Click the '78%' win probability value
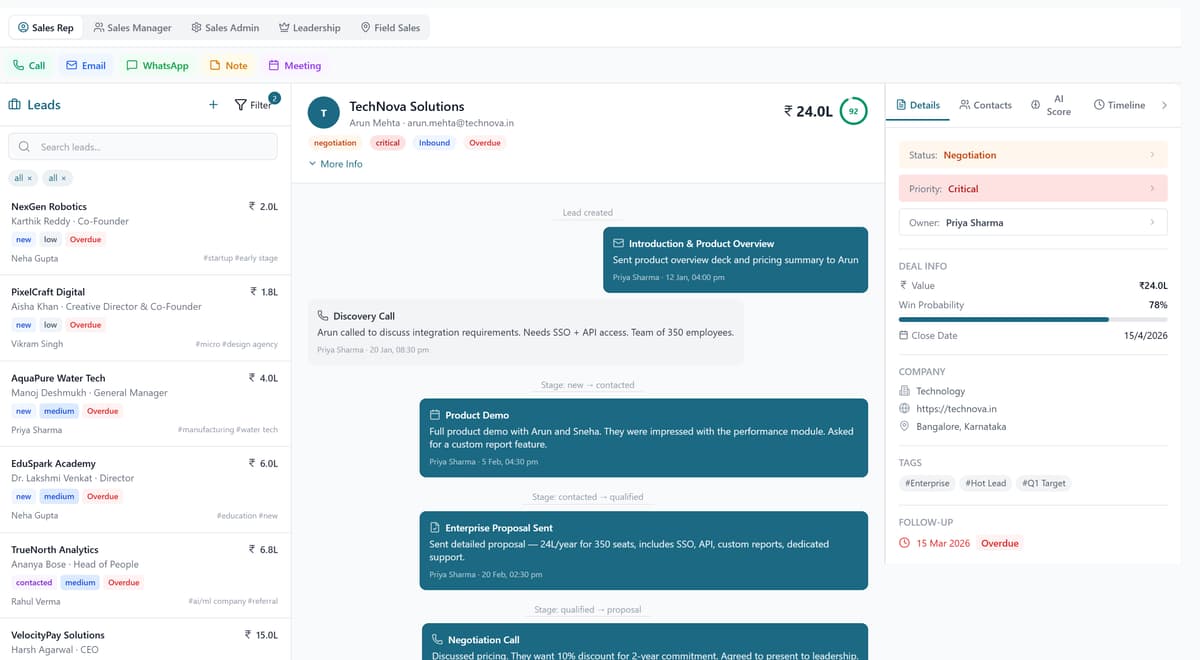1200x660 pixels. point(1158,304)
